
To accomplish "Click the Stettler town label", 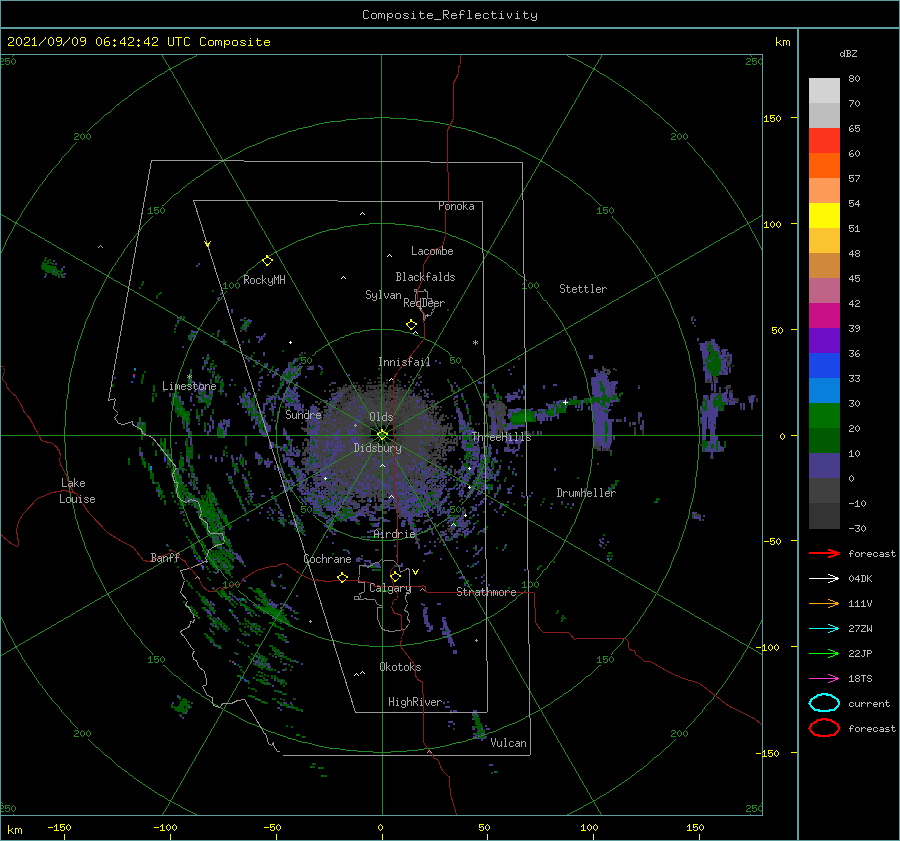I will coord(583,289).
